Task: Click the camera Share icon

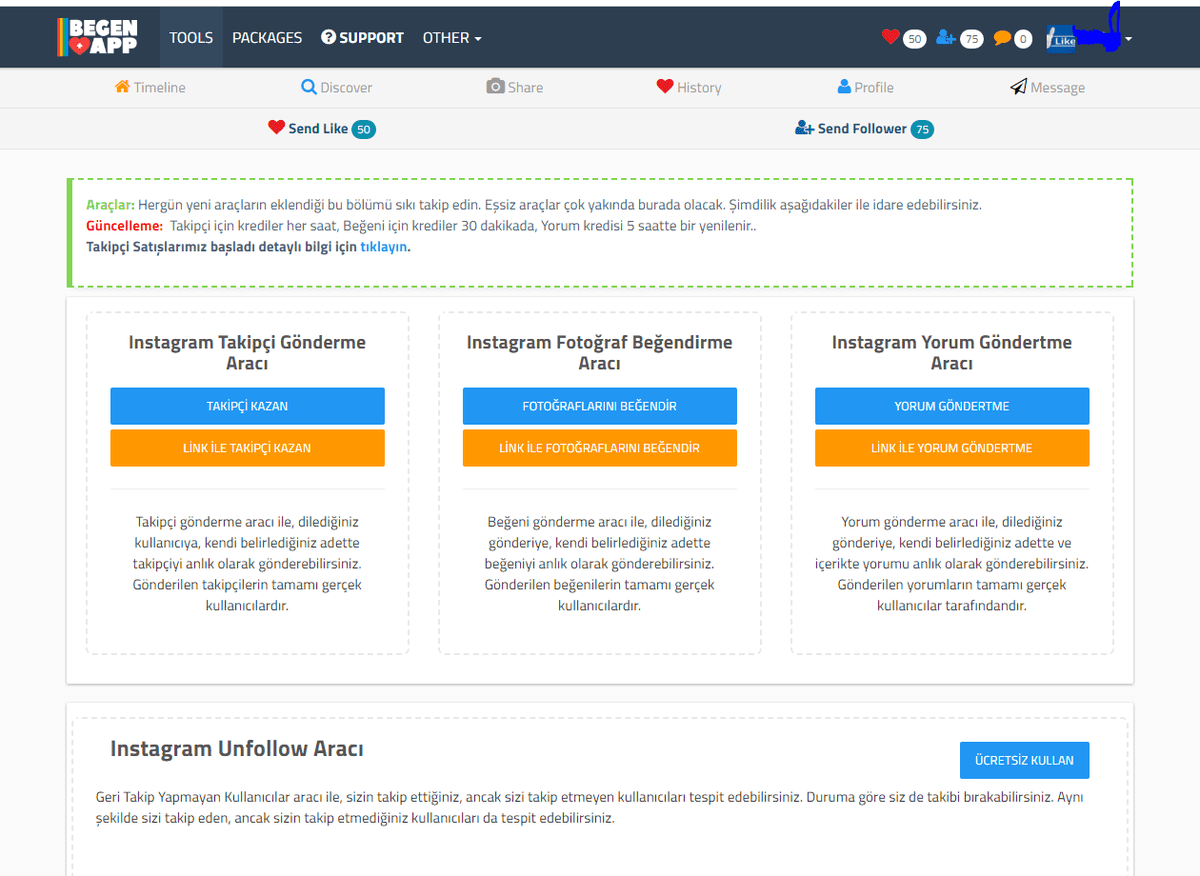Action: [495, 87]
